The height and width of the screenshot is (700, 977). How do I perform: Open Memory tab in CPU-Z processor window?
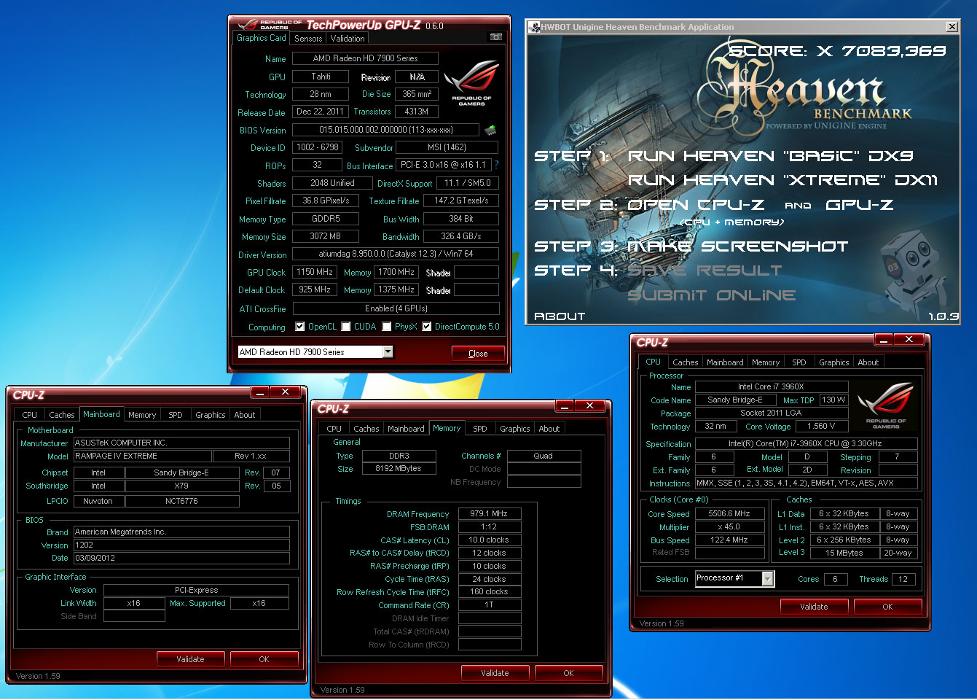[765, 362]
